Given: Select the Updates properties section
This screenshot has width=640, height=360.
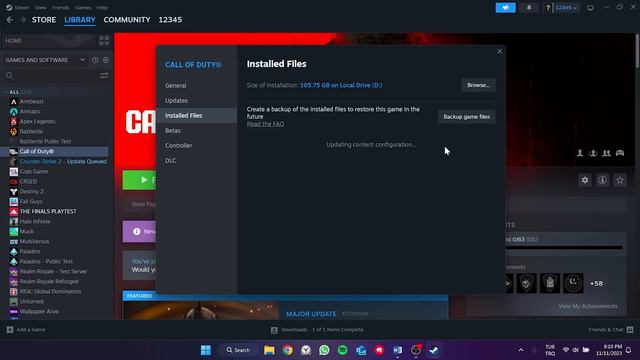Looking at the screenshot, I should point(196,100).
